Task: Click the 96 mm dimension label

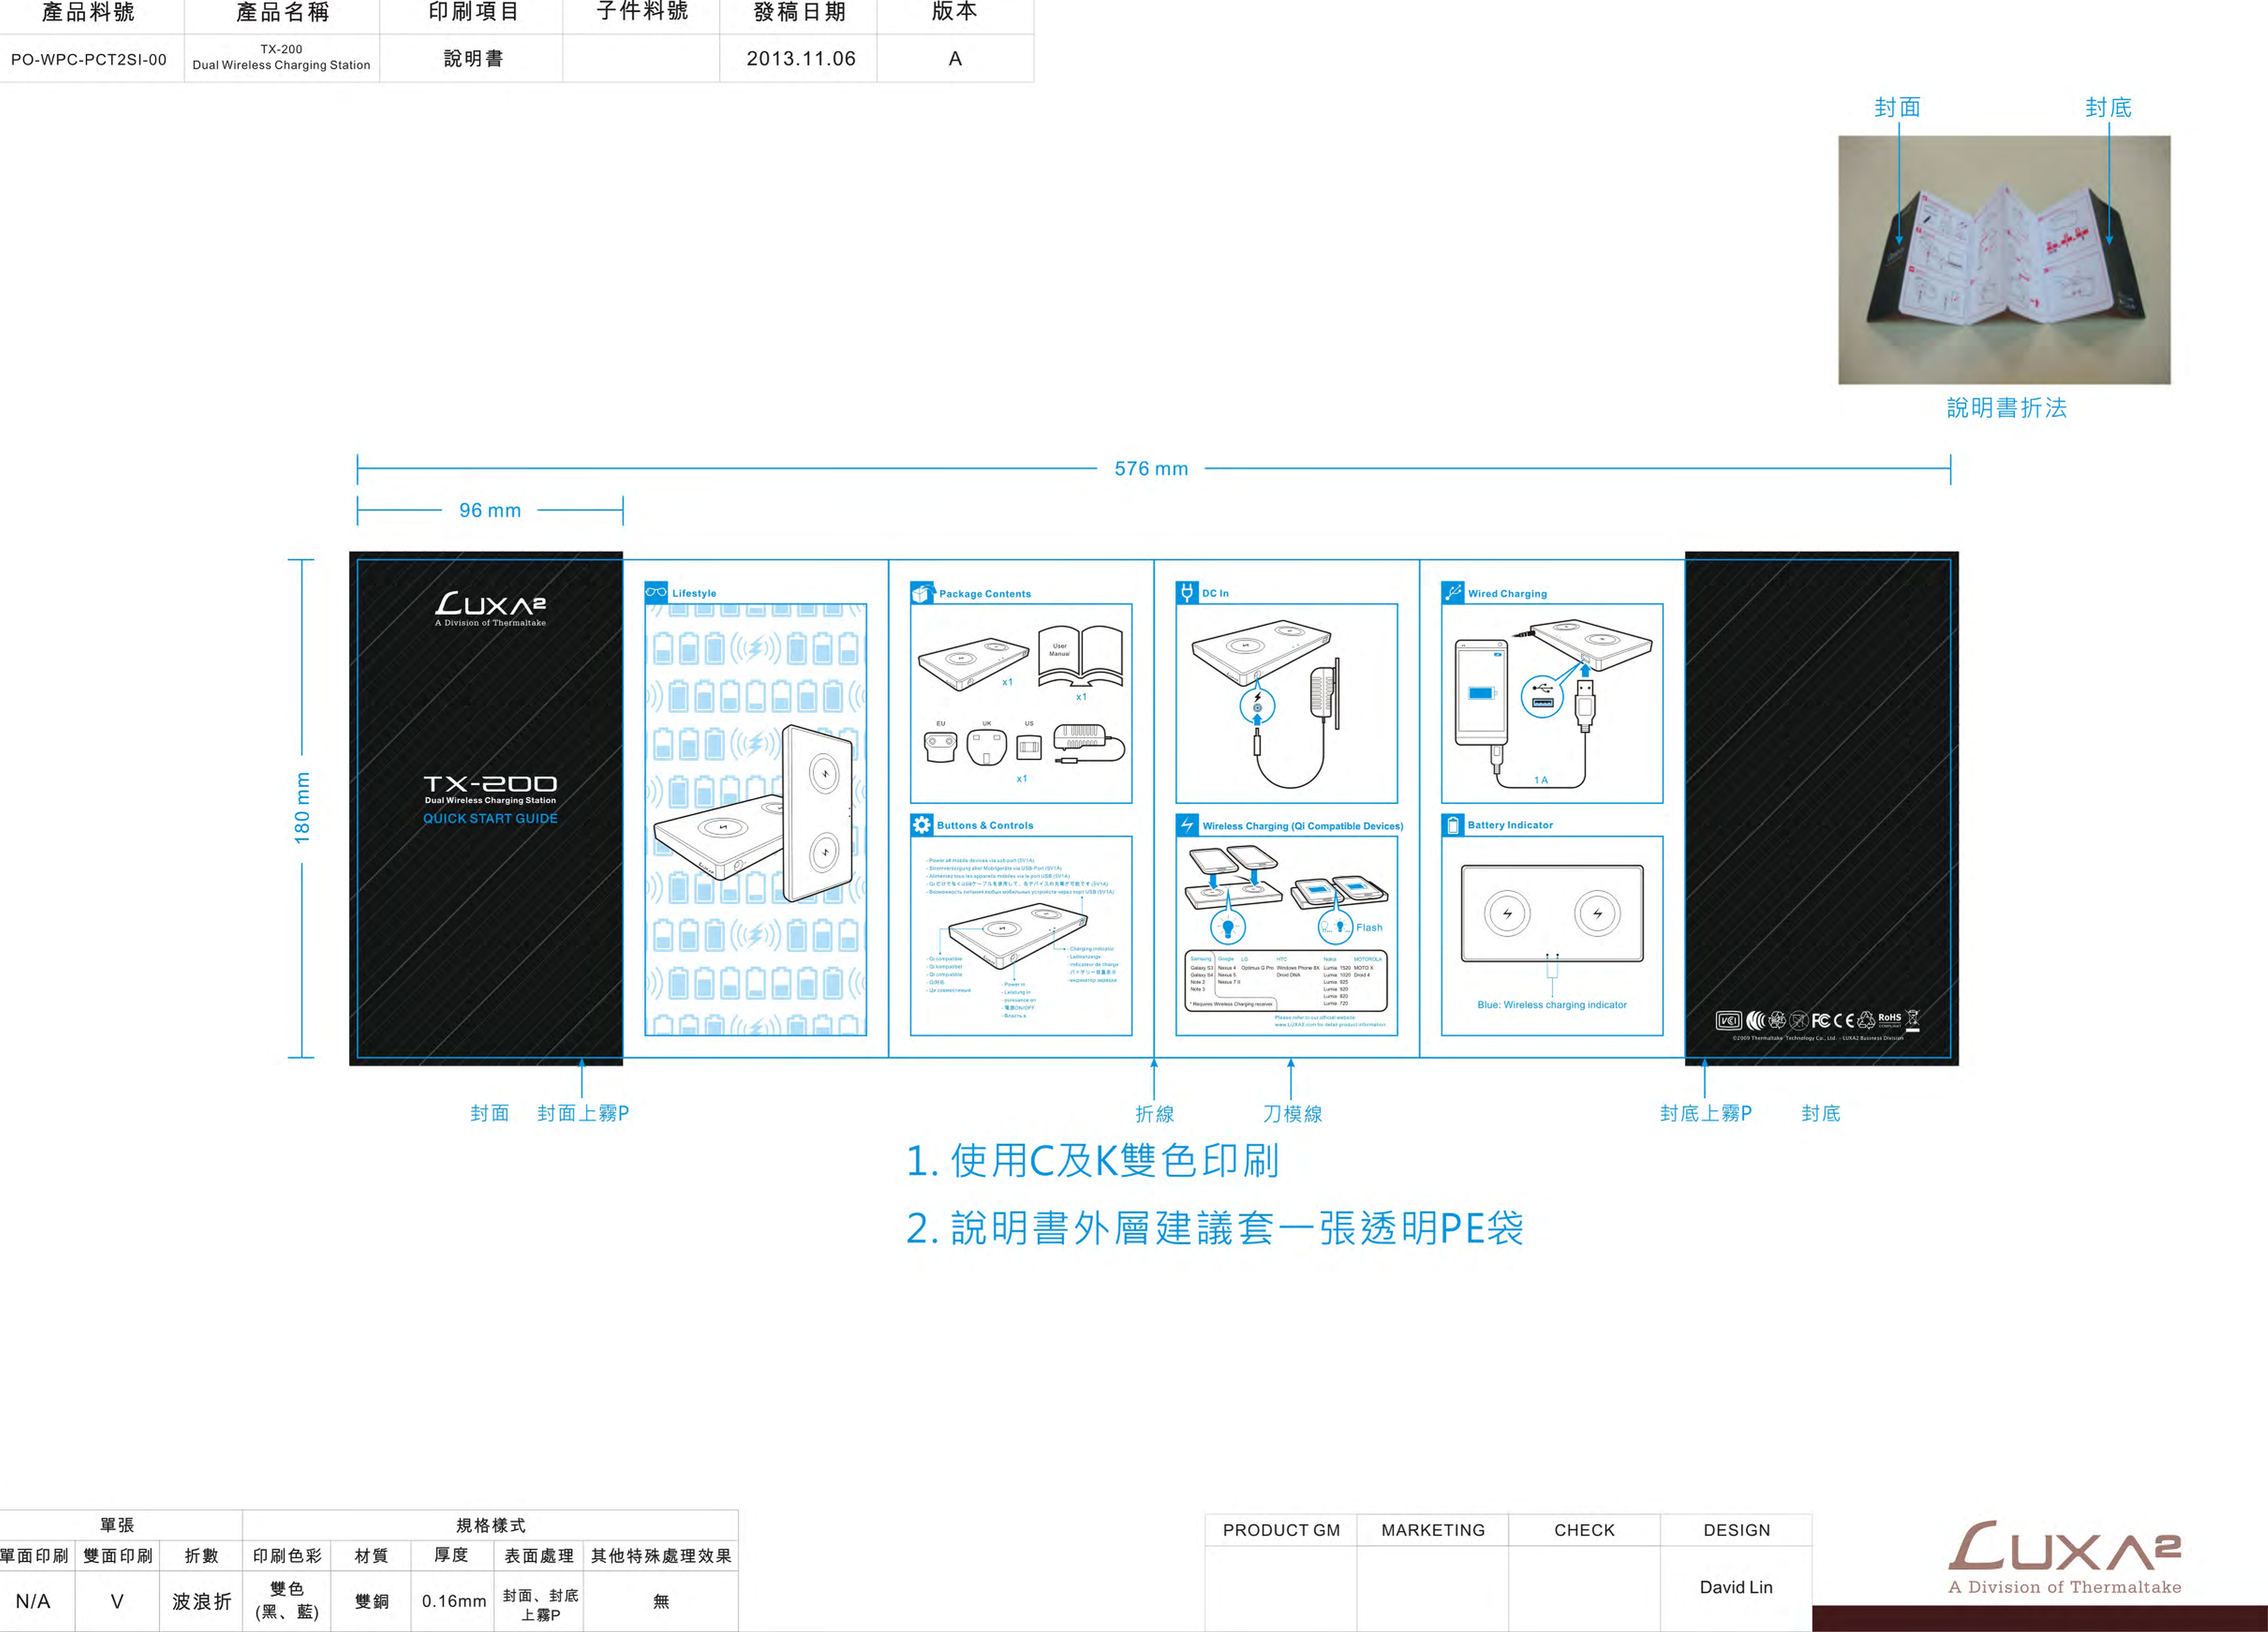Action: (490, 510)
